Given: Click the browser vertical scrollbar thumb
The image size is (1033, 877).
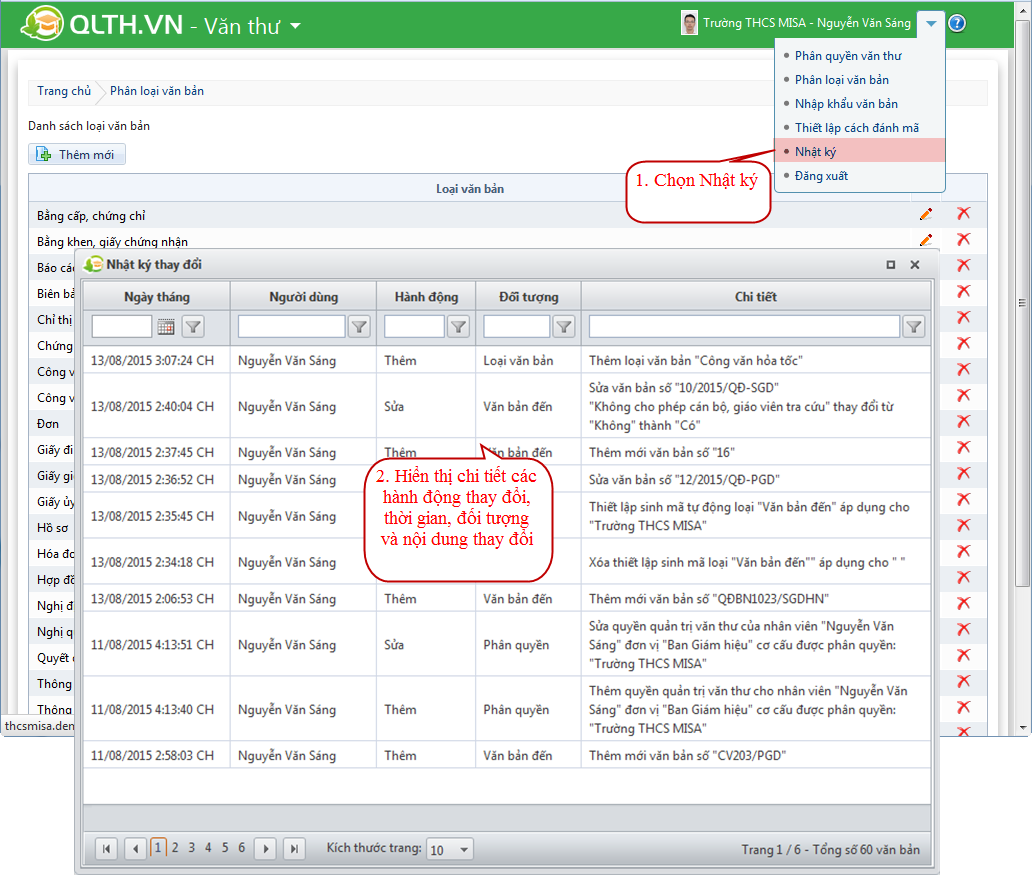Looking at the screenshot, I should (x=1022, y=303).
